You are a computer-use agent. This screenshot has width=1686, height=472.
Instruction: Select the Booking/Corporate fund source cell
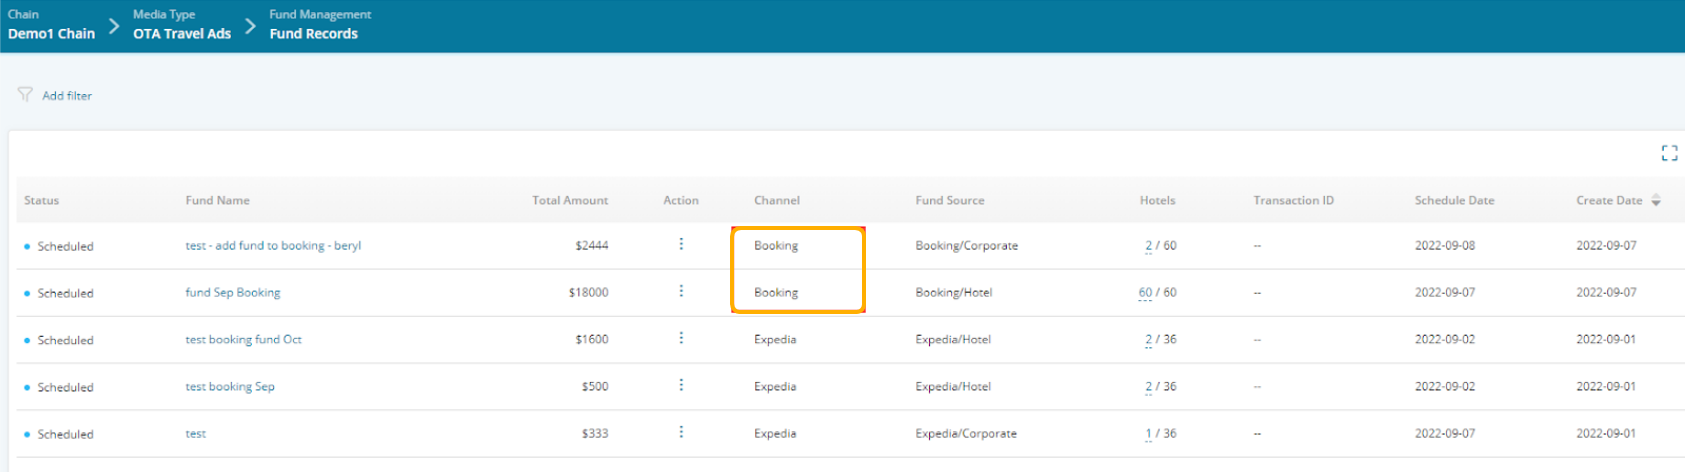pyautogui.click(x=966, y=245)
